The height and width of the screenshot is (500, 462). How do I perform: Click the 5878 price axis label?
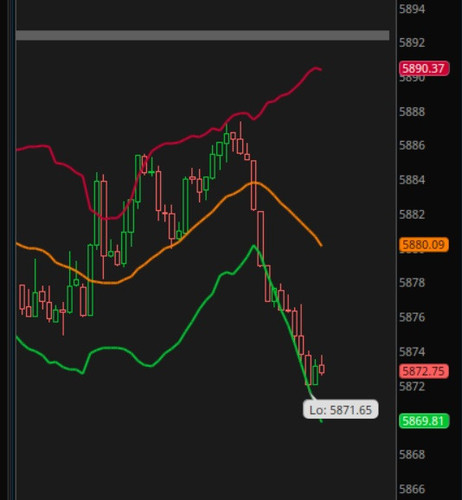(412, 283)
